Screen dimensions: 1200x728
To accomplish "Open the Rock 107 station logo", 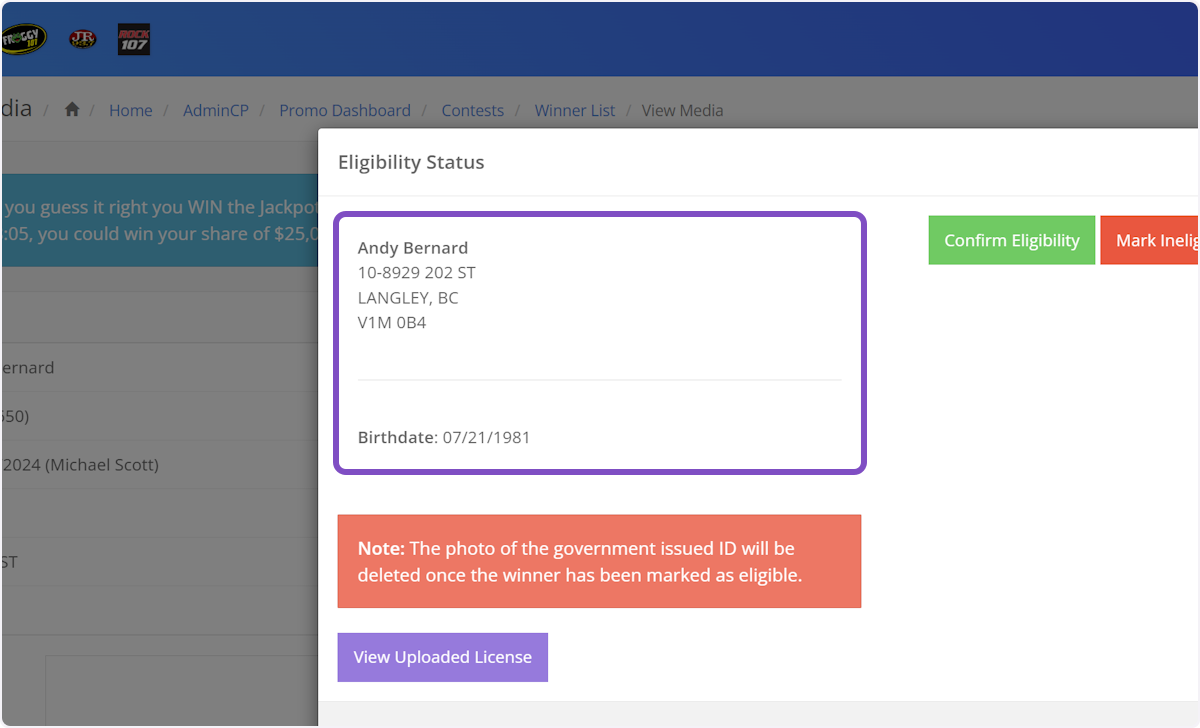I will click(x=133, y=39).
